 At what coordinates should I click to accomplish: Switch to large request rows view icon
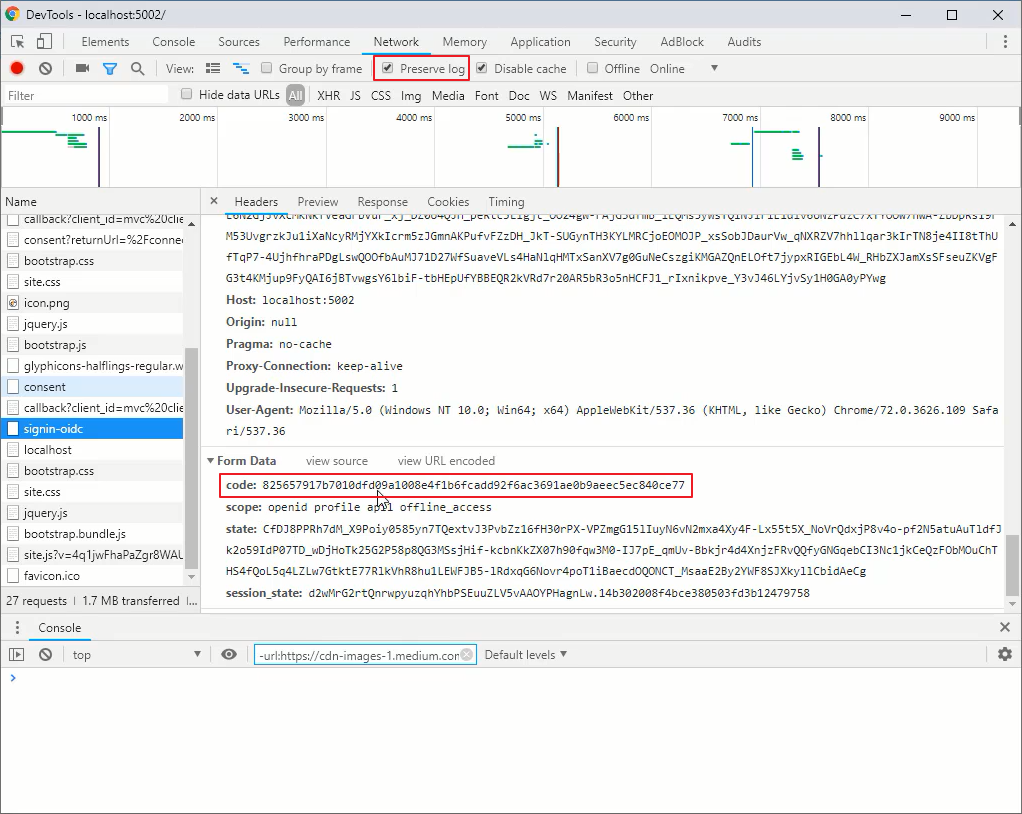212,68
